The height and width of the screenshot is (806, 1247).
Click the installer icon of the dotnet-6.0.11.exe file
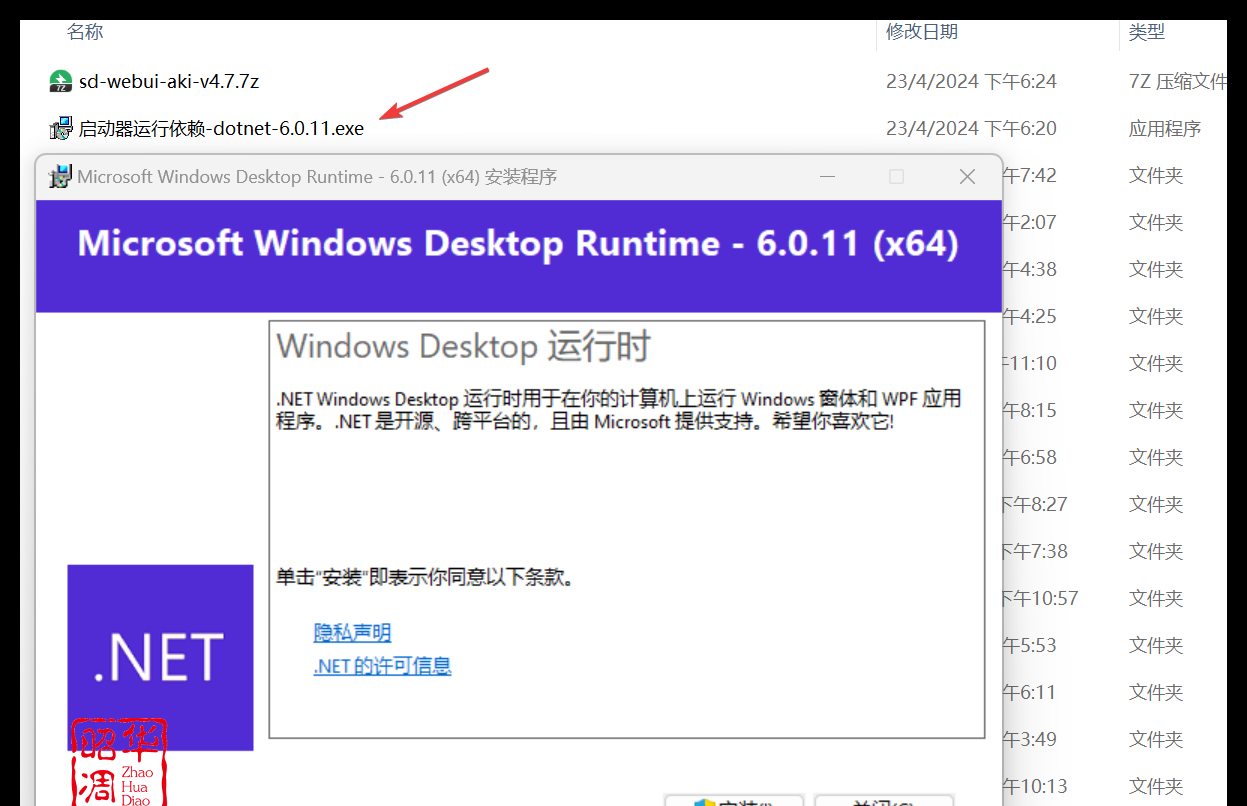61,128
